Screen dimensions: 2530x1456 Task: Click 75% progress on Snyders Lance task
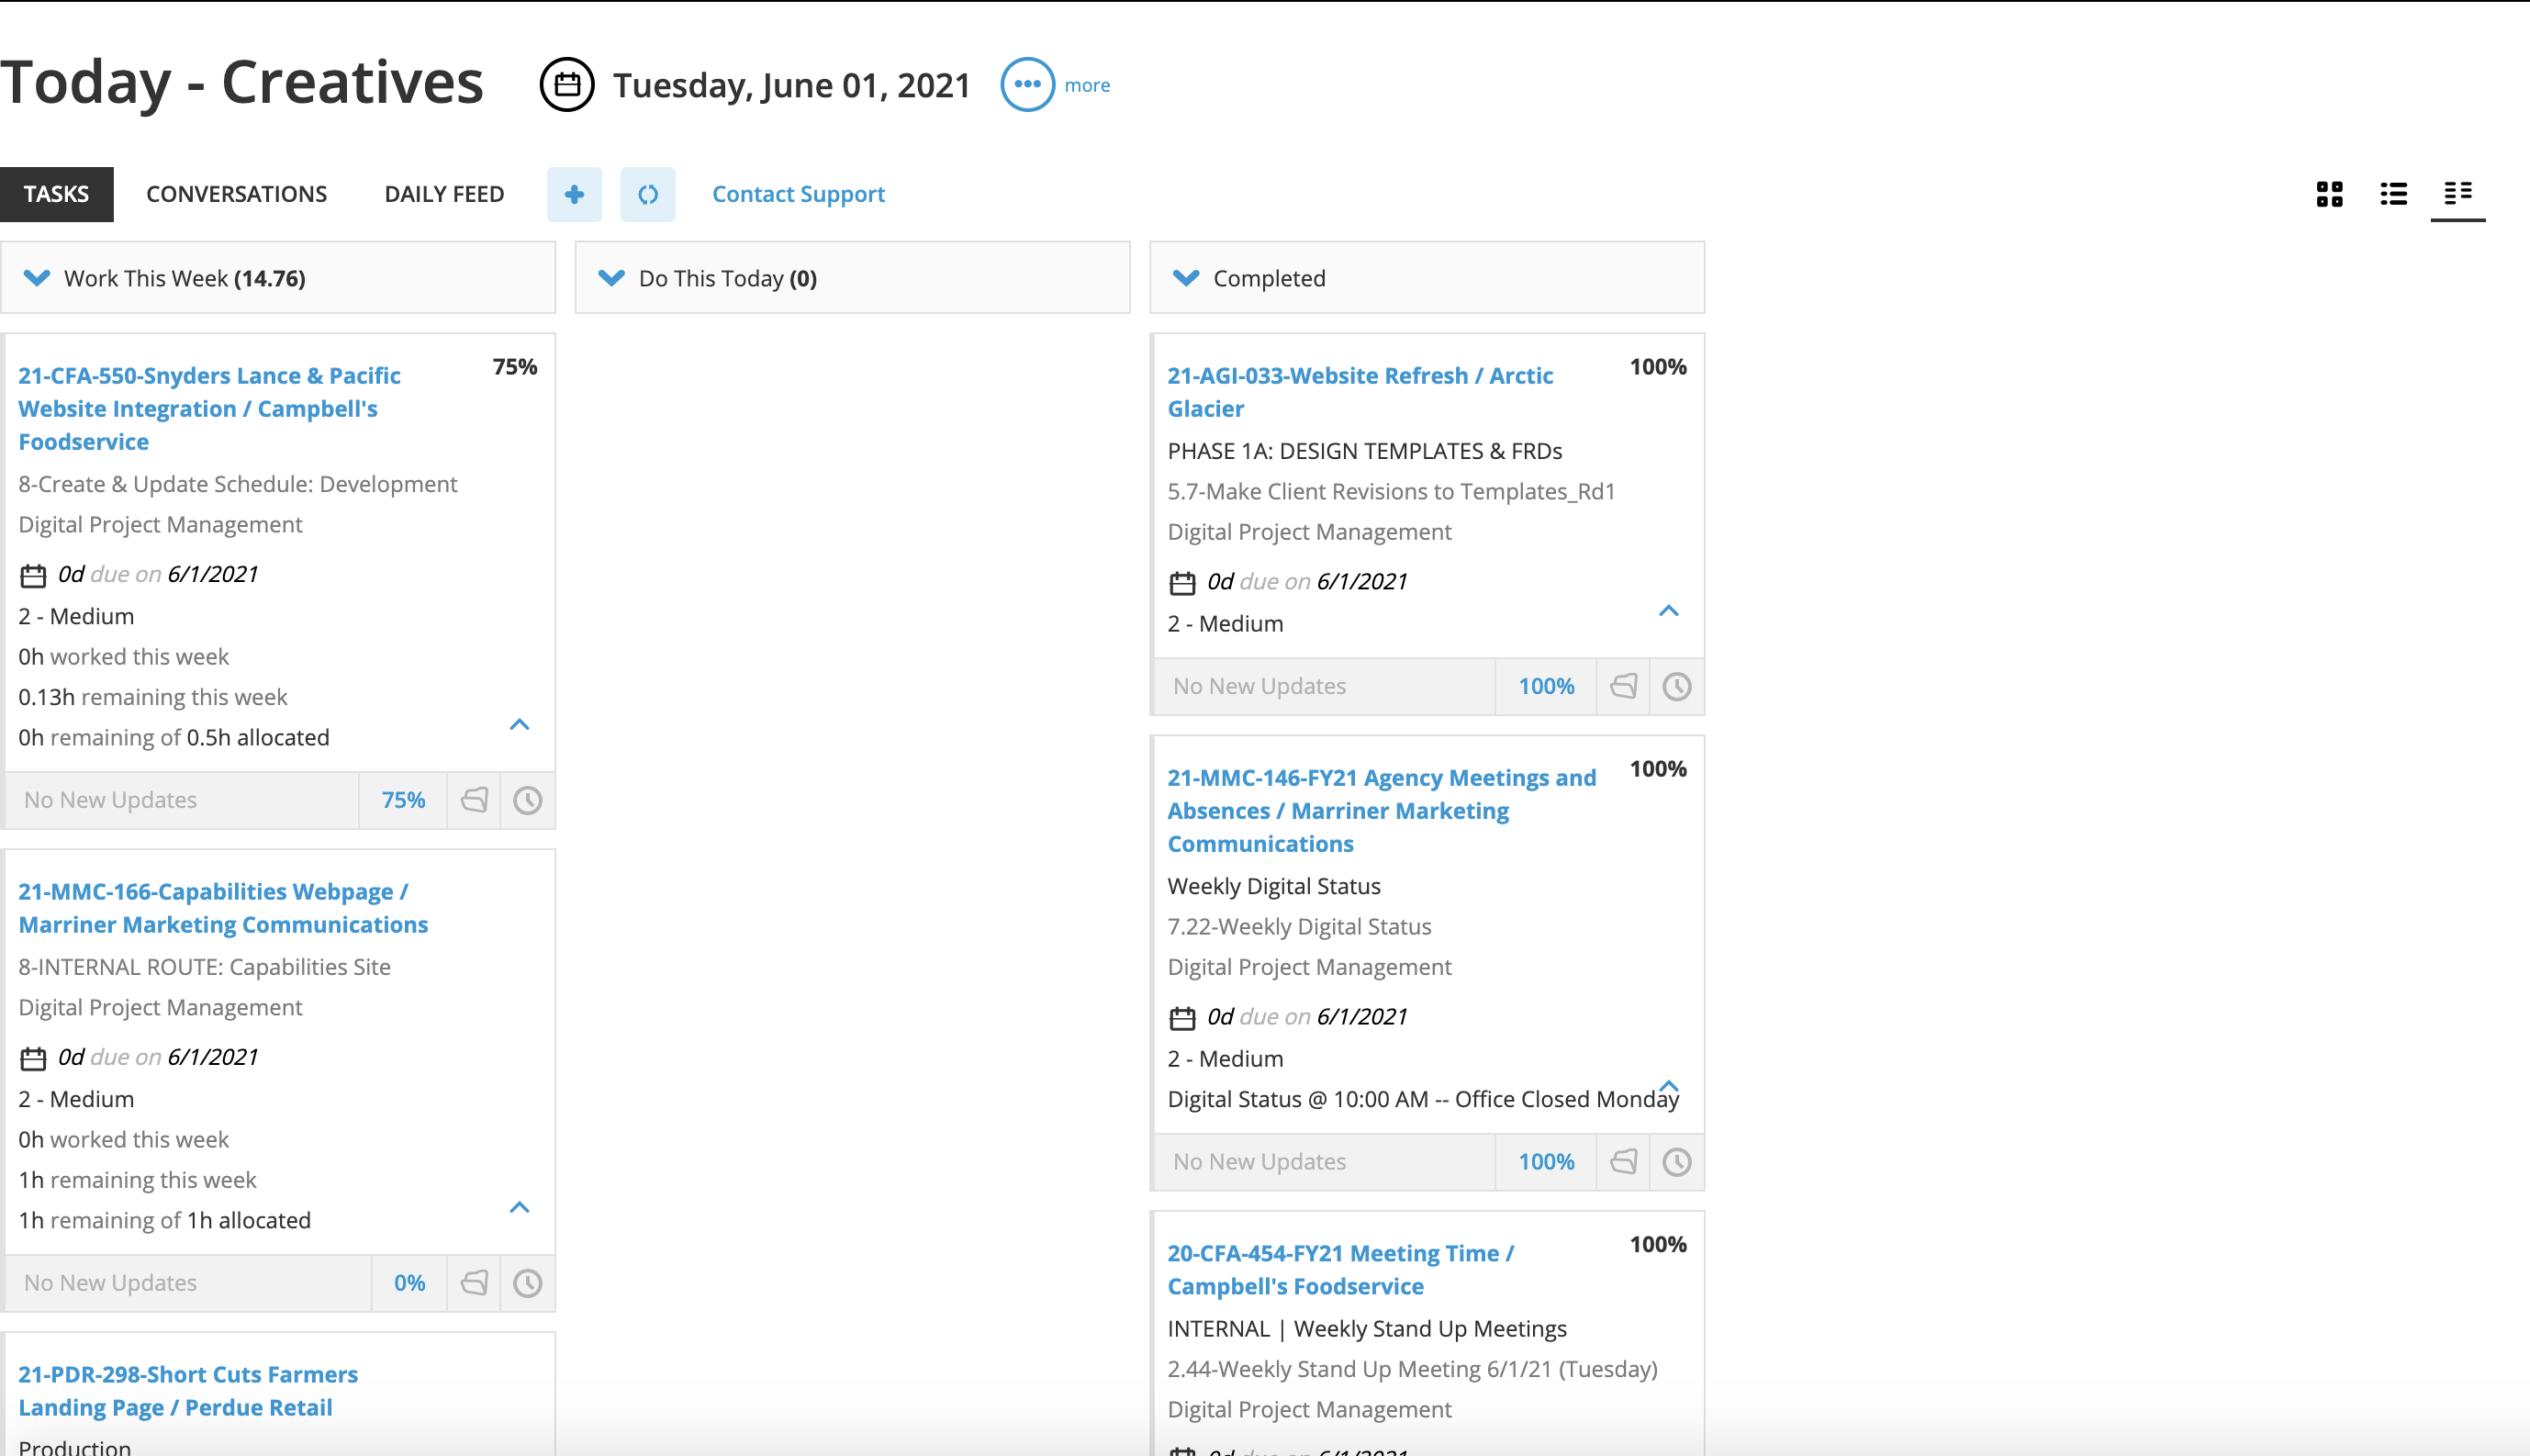coord(403,800)
